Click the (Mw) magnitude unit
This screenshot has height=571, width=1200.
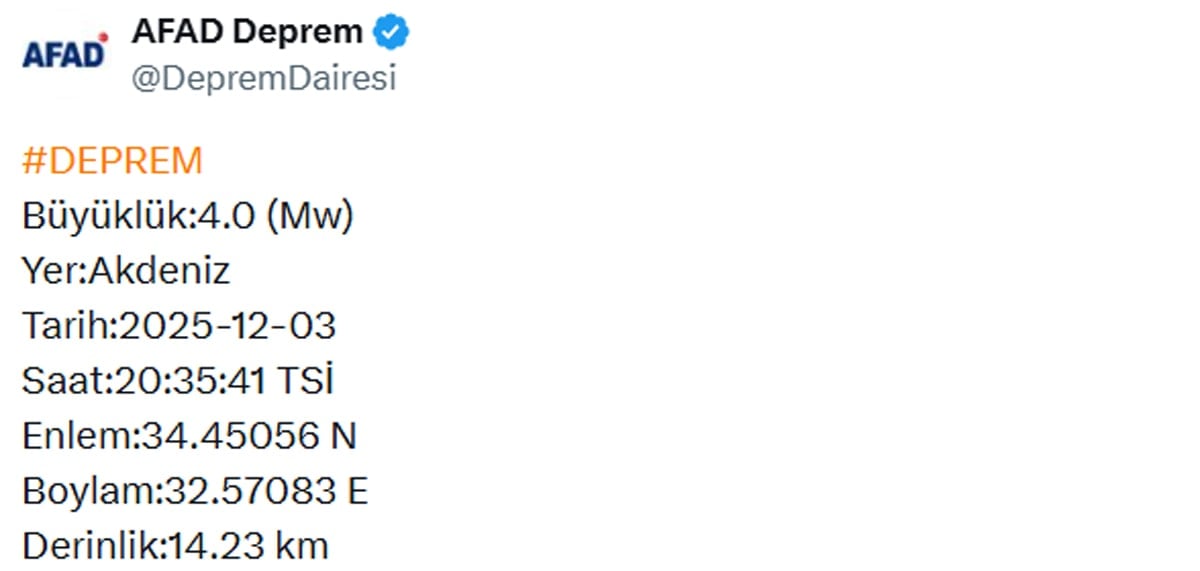[x=310, y=216]
